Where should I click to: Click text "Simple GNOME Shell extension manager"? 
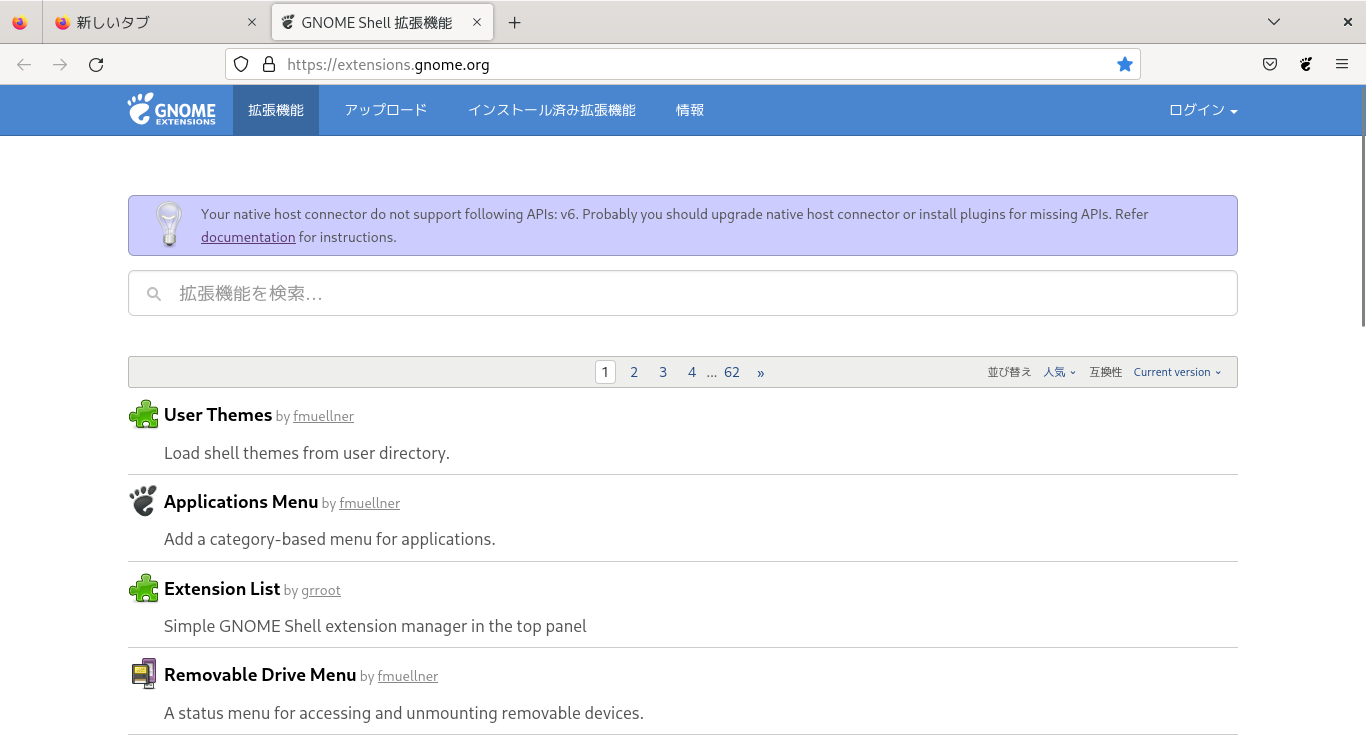click(x=308, y=626)
